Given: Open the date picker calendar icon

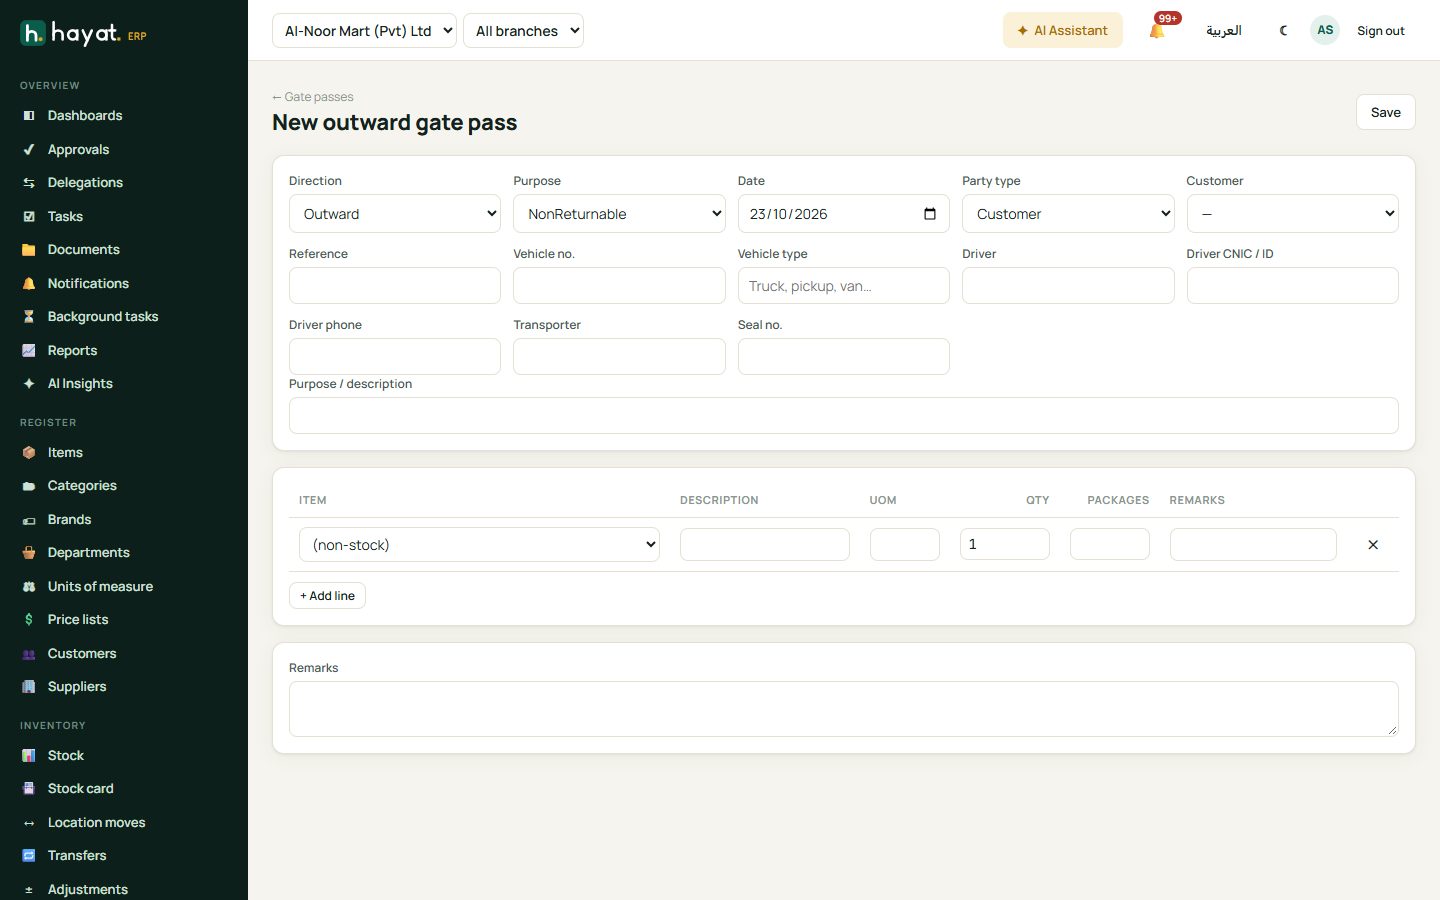Looking at the screenshot, I should 930,214.
